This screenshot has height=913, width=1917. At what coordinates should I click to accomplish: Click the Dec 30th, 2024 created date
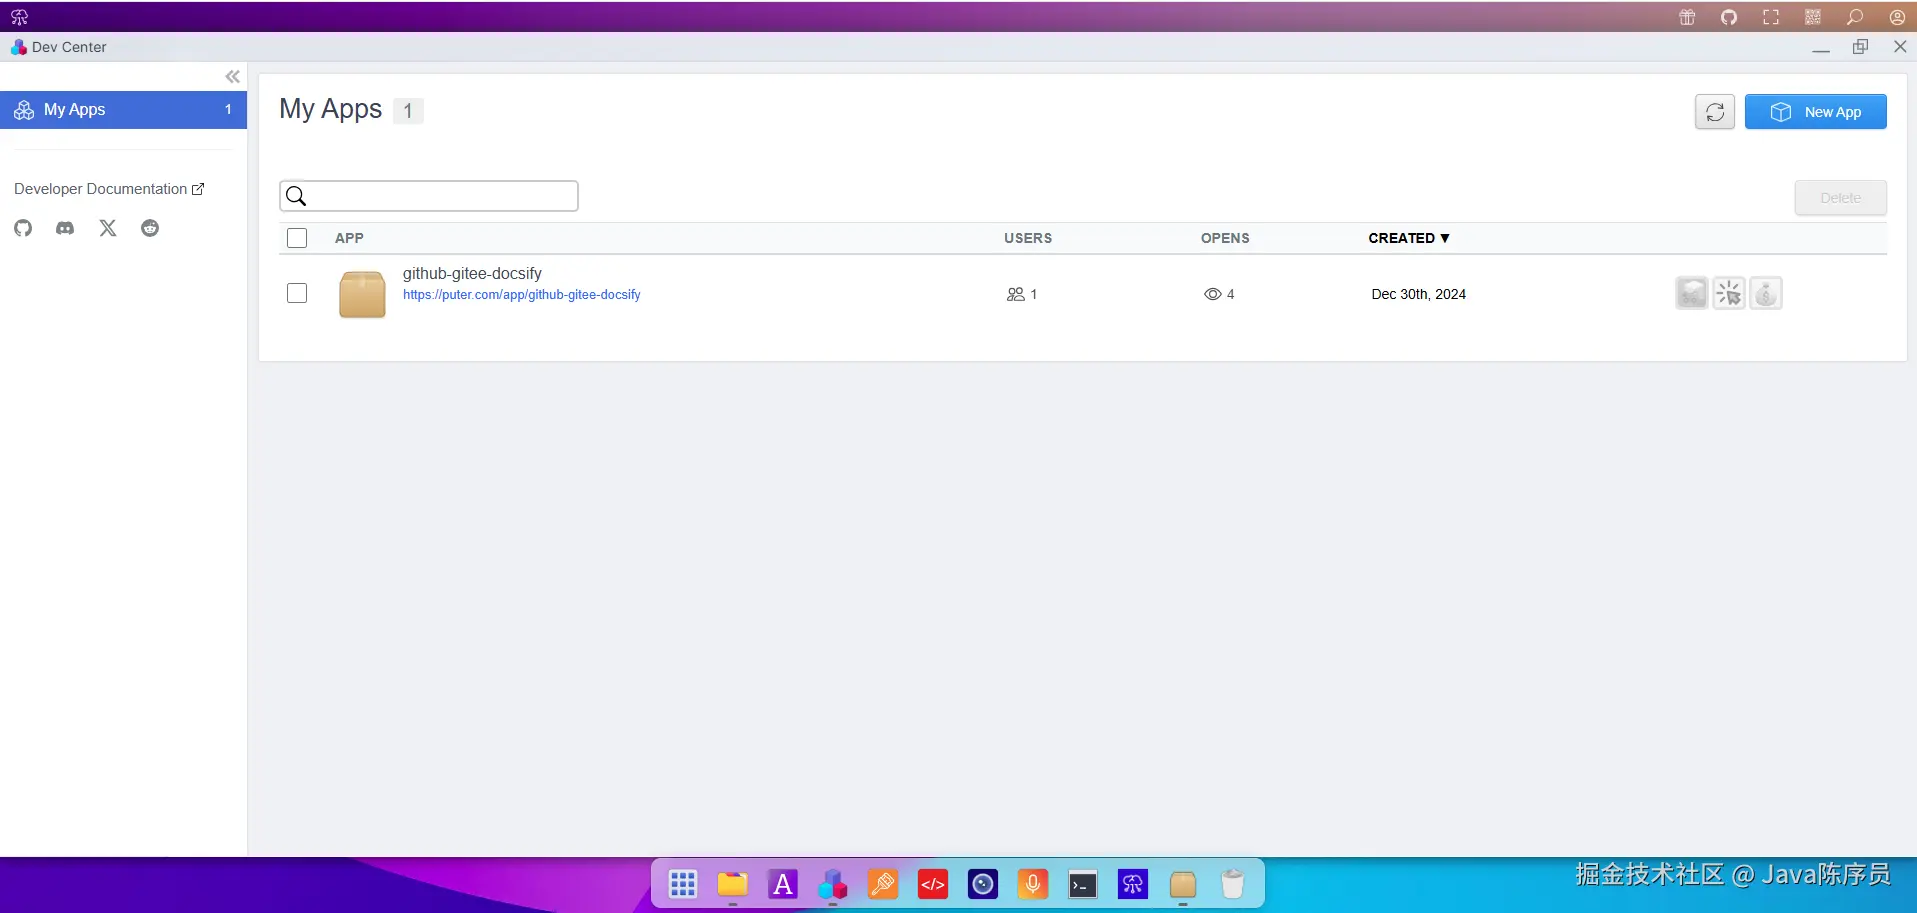click(1418, 294)
